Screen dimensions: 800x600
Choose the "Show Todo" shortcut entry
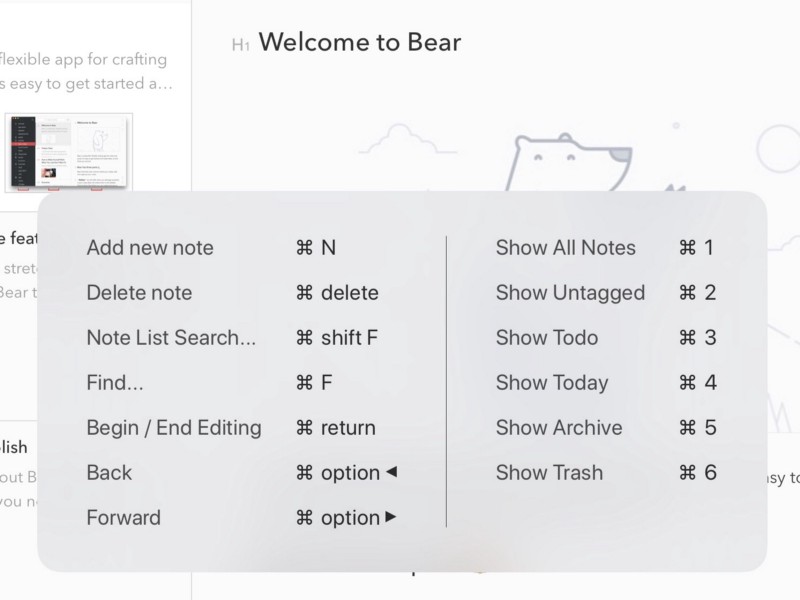547,338
